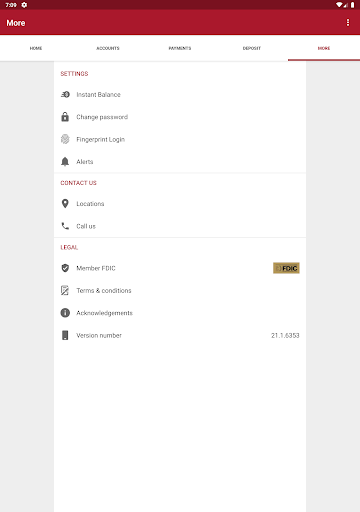Open the Terms & conditions entry
This screenshot has height=512, width=360.
pos(180,290)
